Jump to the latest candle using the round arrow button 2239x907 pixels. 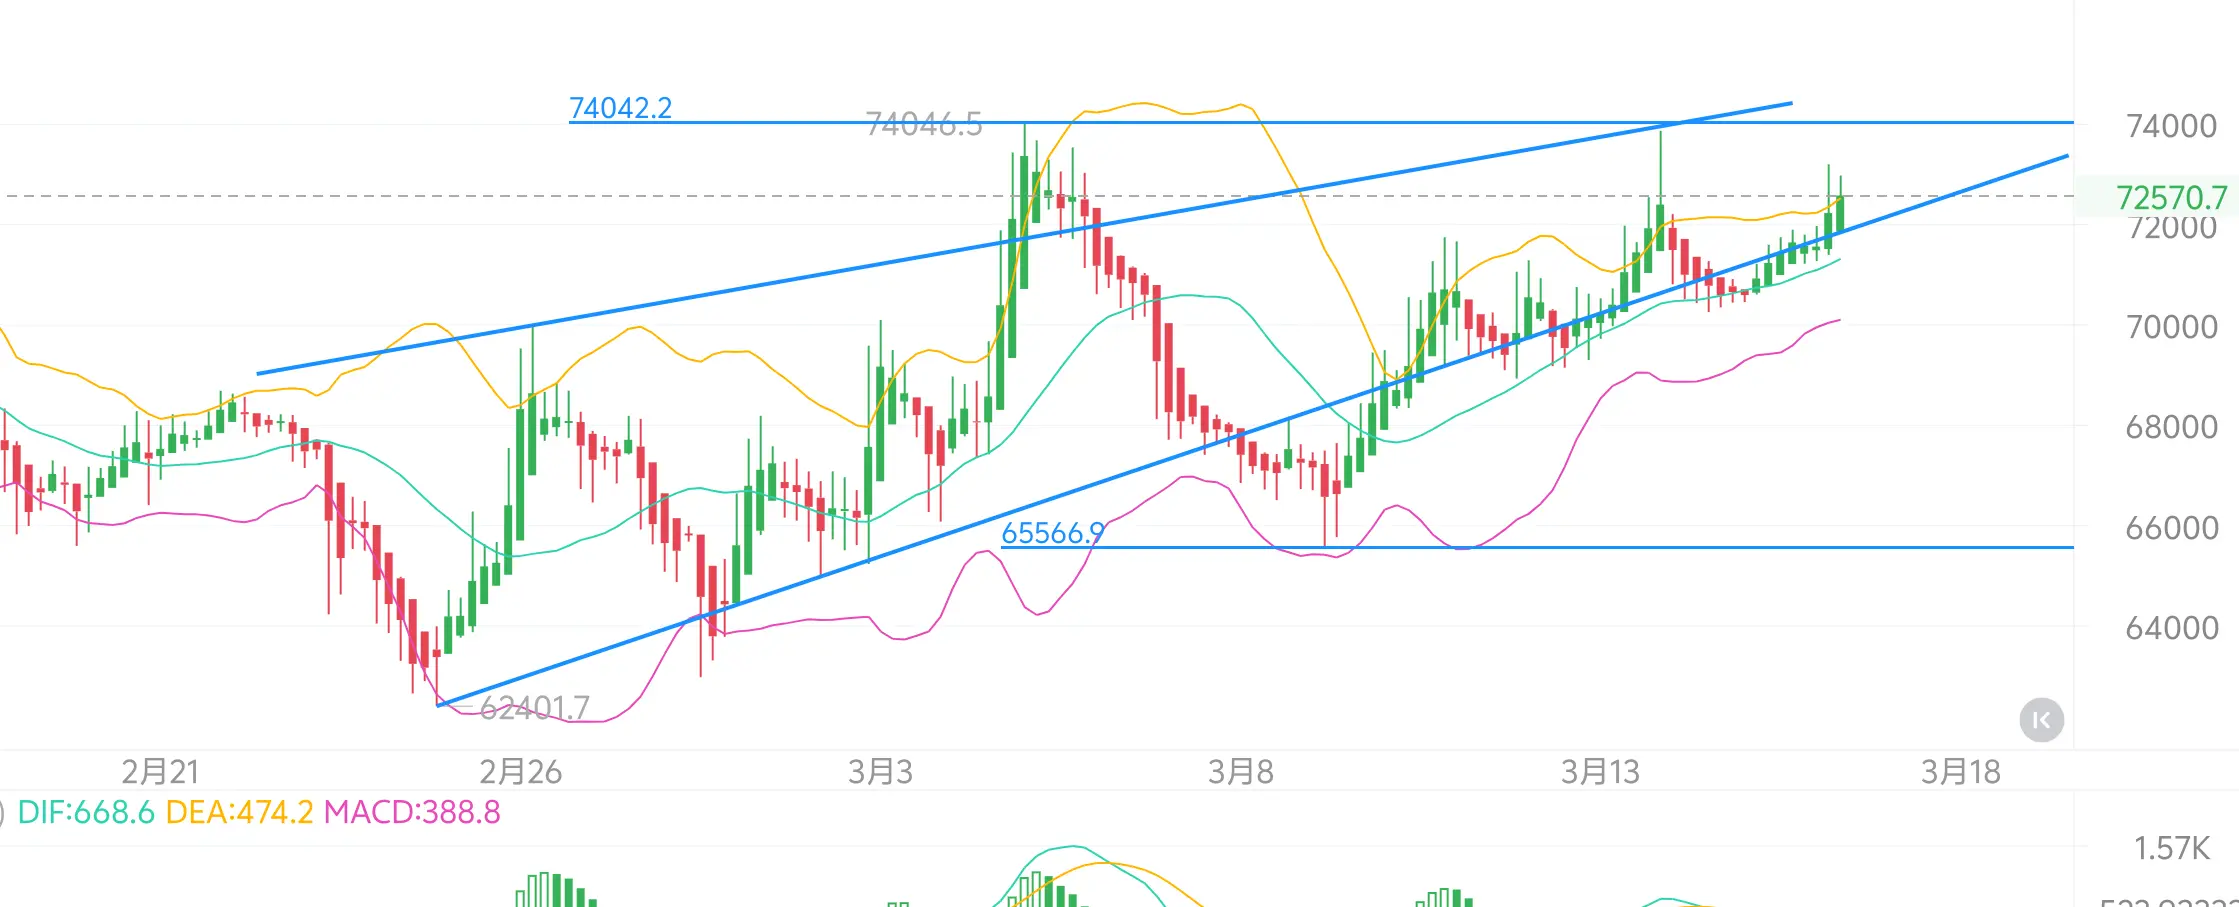[2041, 720]
